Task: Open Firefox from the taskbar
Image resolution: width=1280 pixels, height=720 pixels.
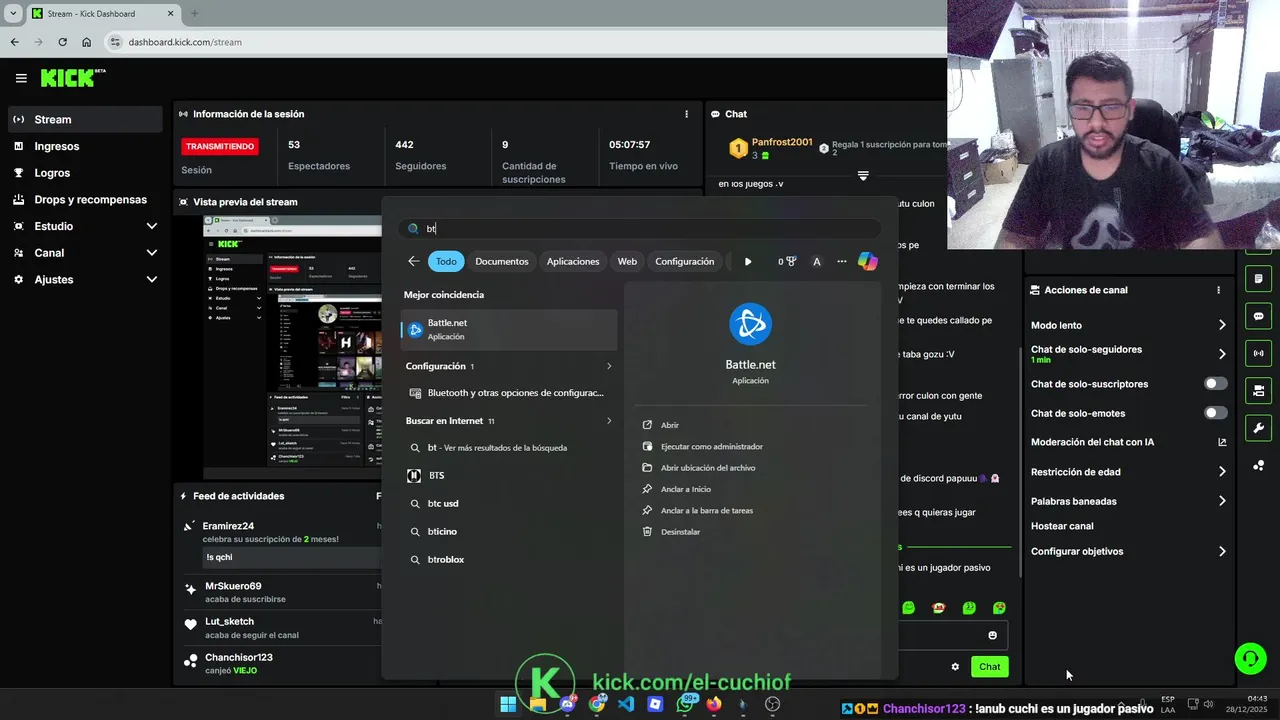Action: [714, 704]
